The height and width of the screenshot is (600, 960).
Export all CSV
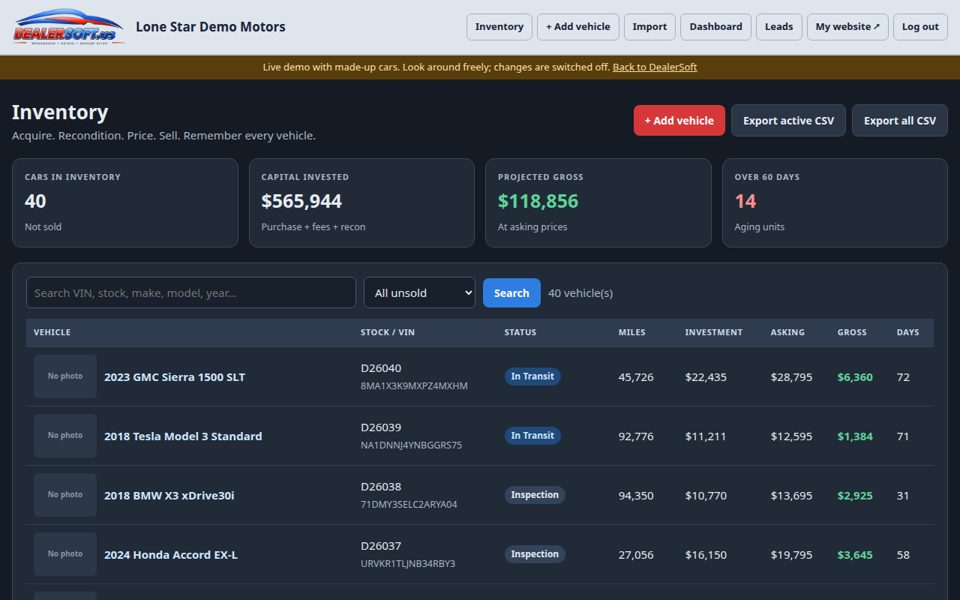pos(899,121)
